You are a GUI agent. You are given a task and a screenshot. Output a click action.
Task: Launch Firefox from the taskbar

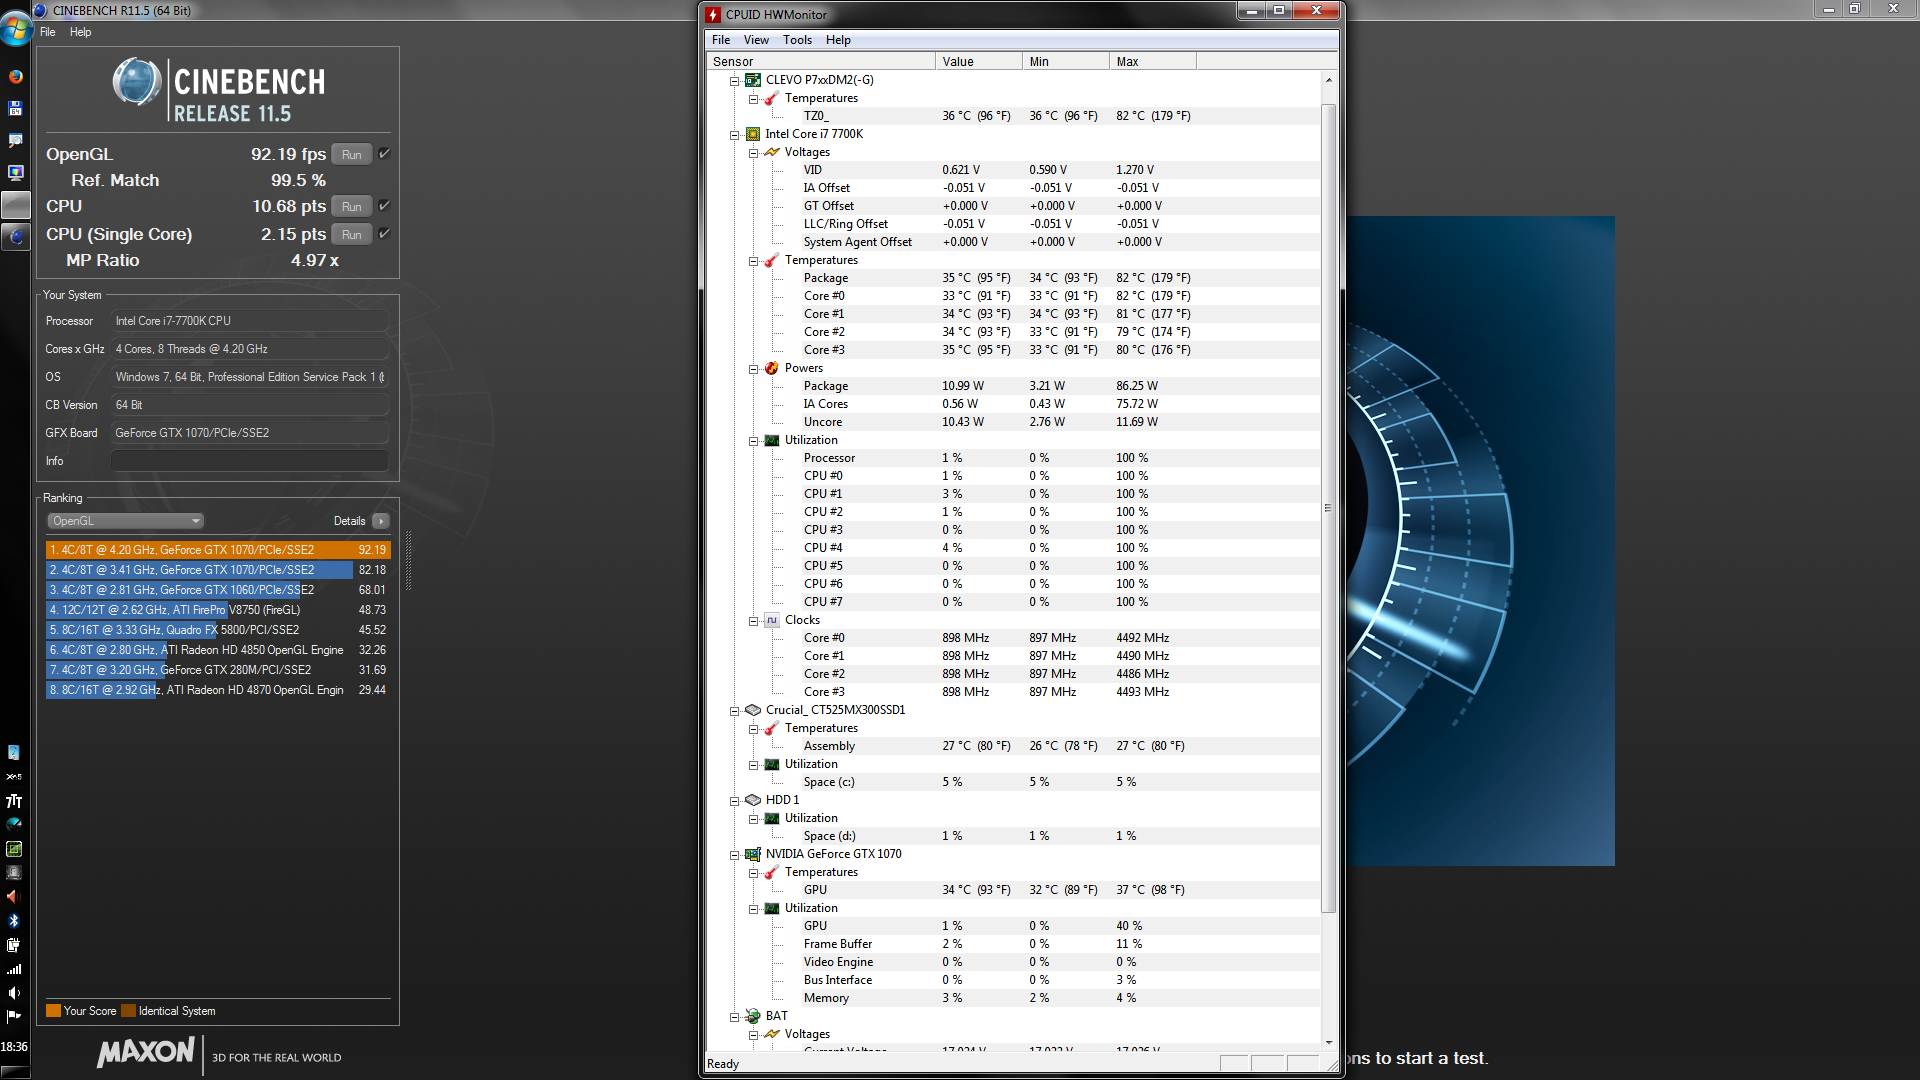(x=15, y=76)
